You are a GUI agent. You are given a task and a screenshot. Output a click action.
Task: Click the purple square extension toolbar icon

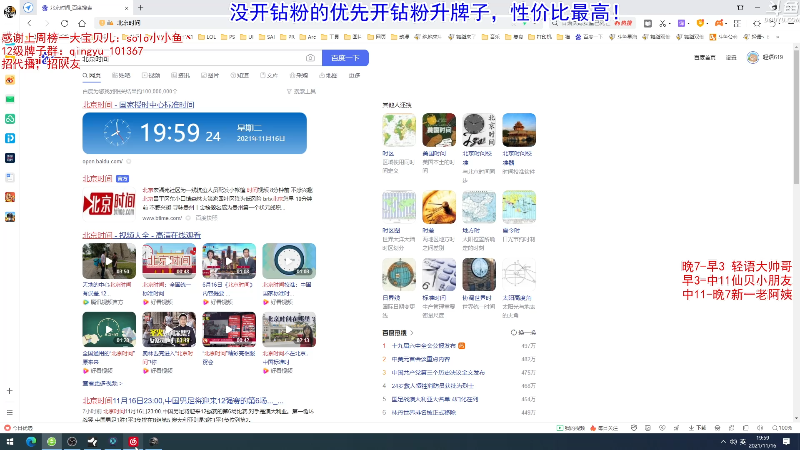coord(681,23)
